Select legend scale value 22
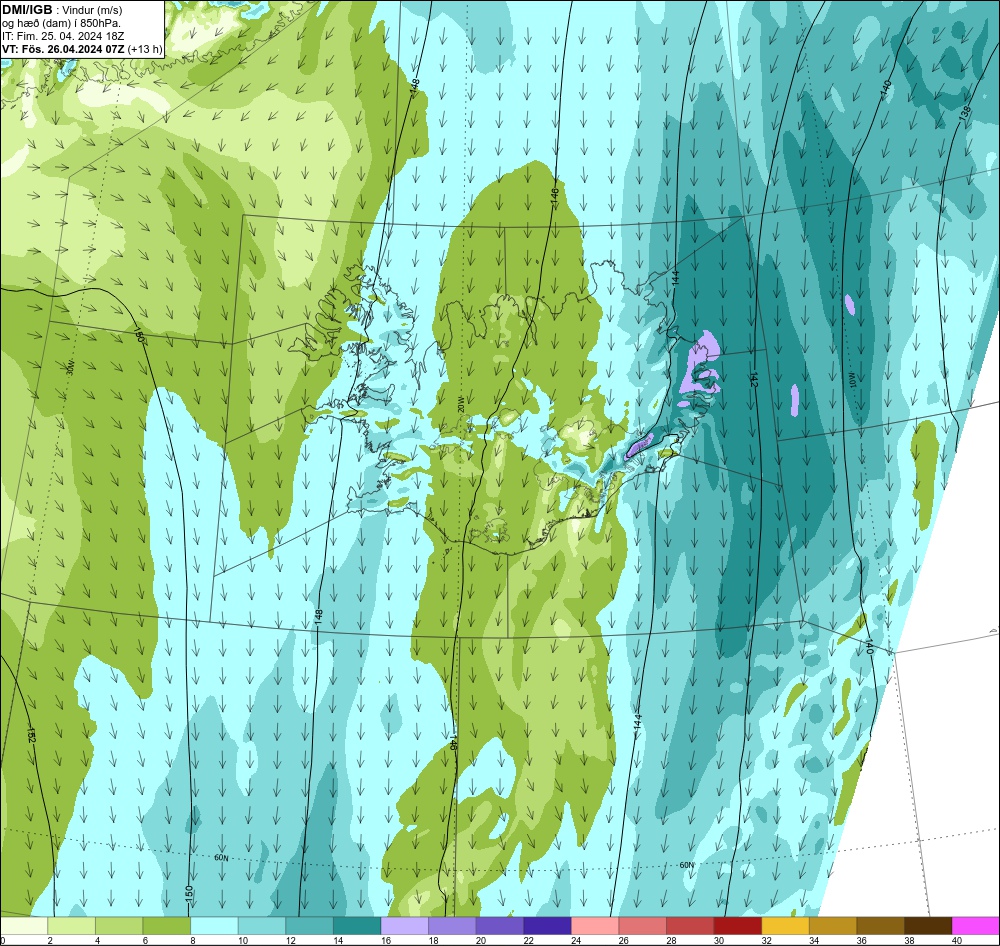 click(x=529, y=940)
